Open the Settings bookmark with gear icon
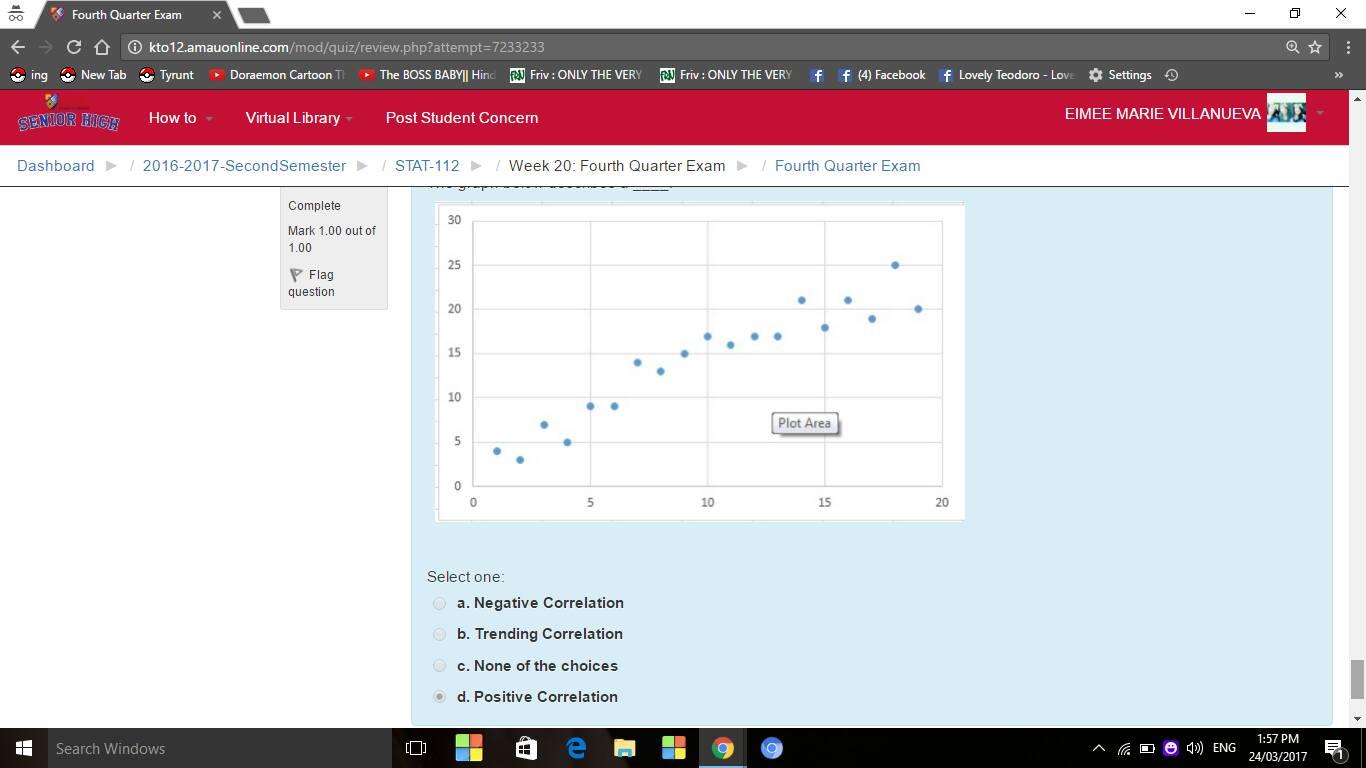Image resolution: width=1366 pixels, height=768 pixels. tap(1120, 75)
